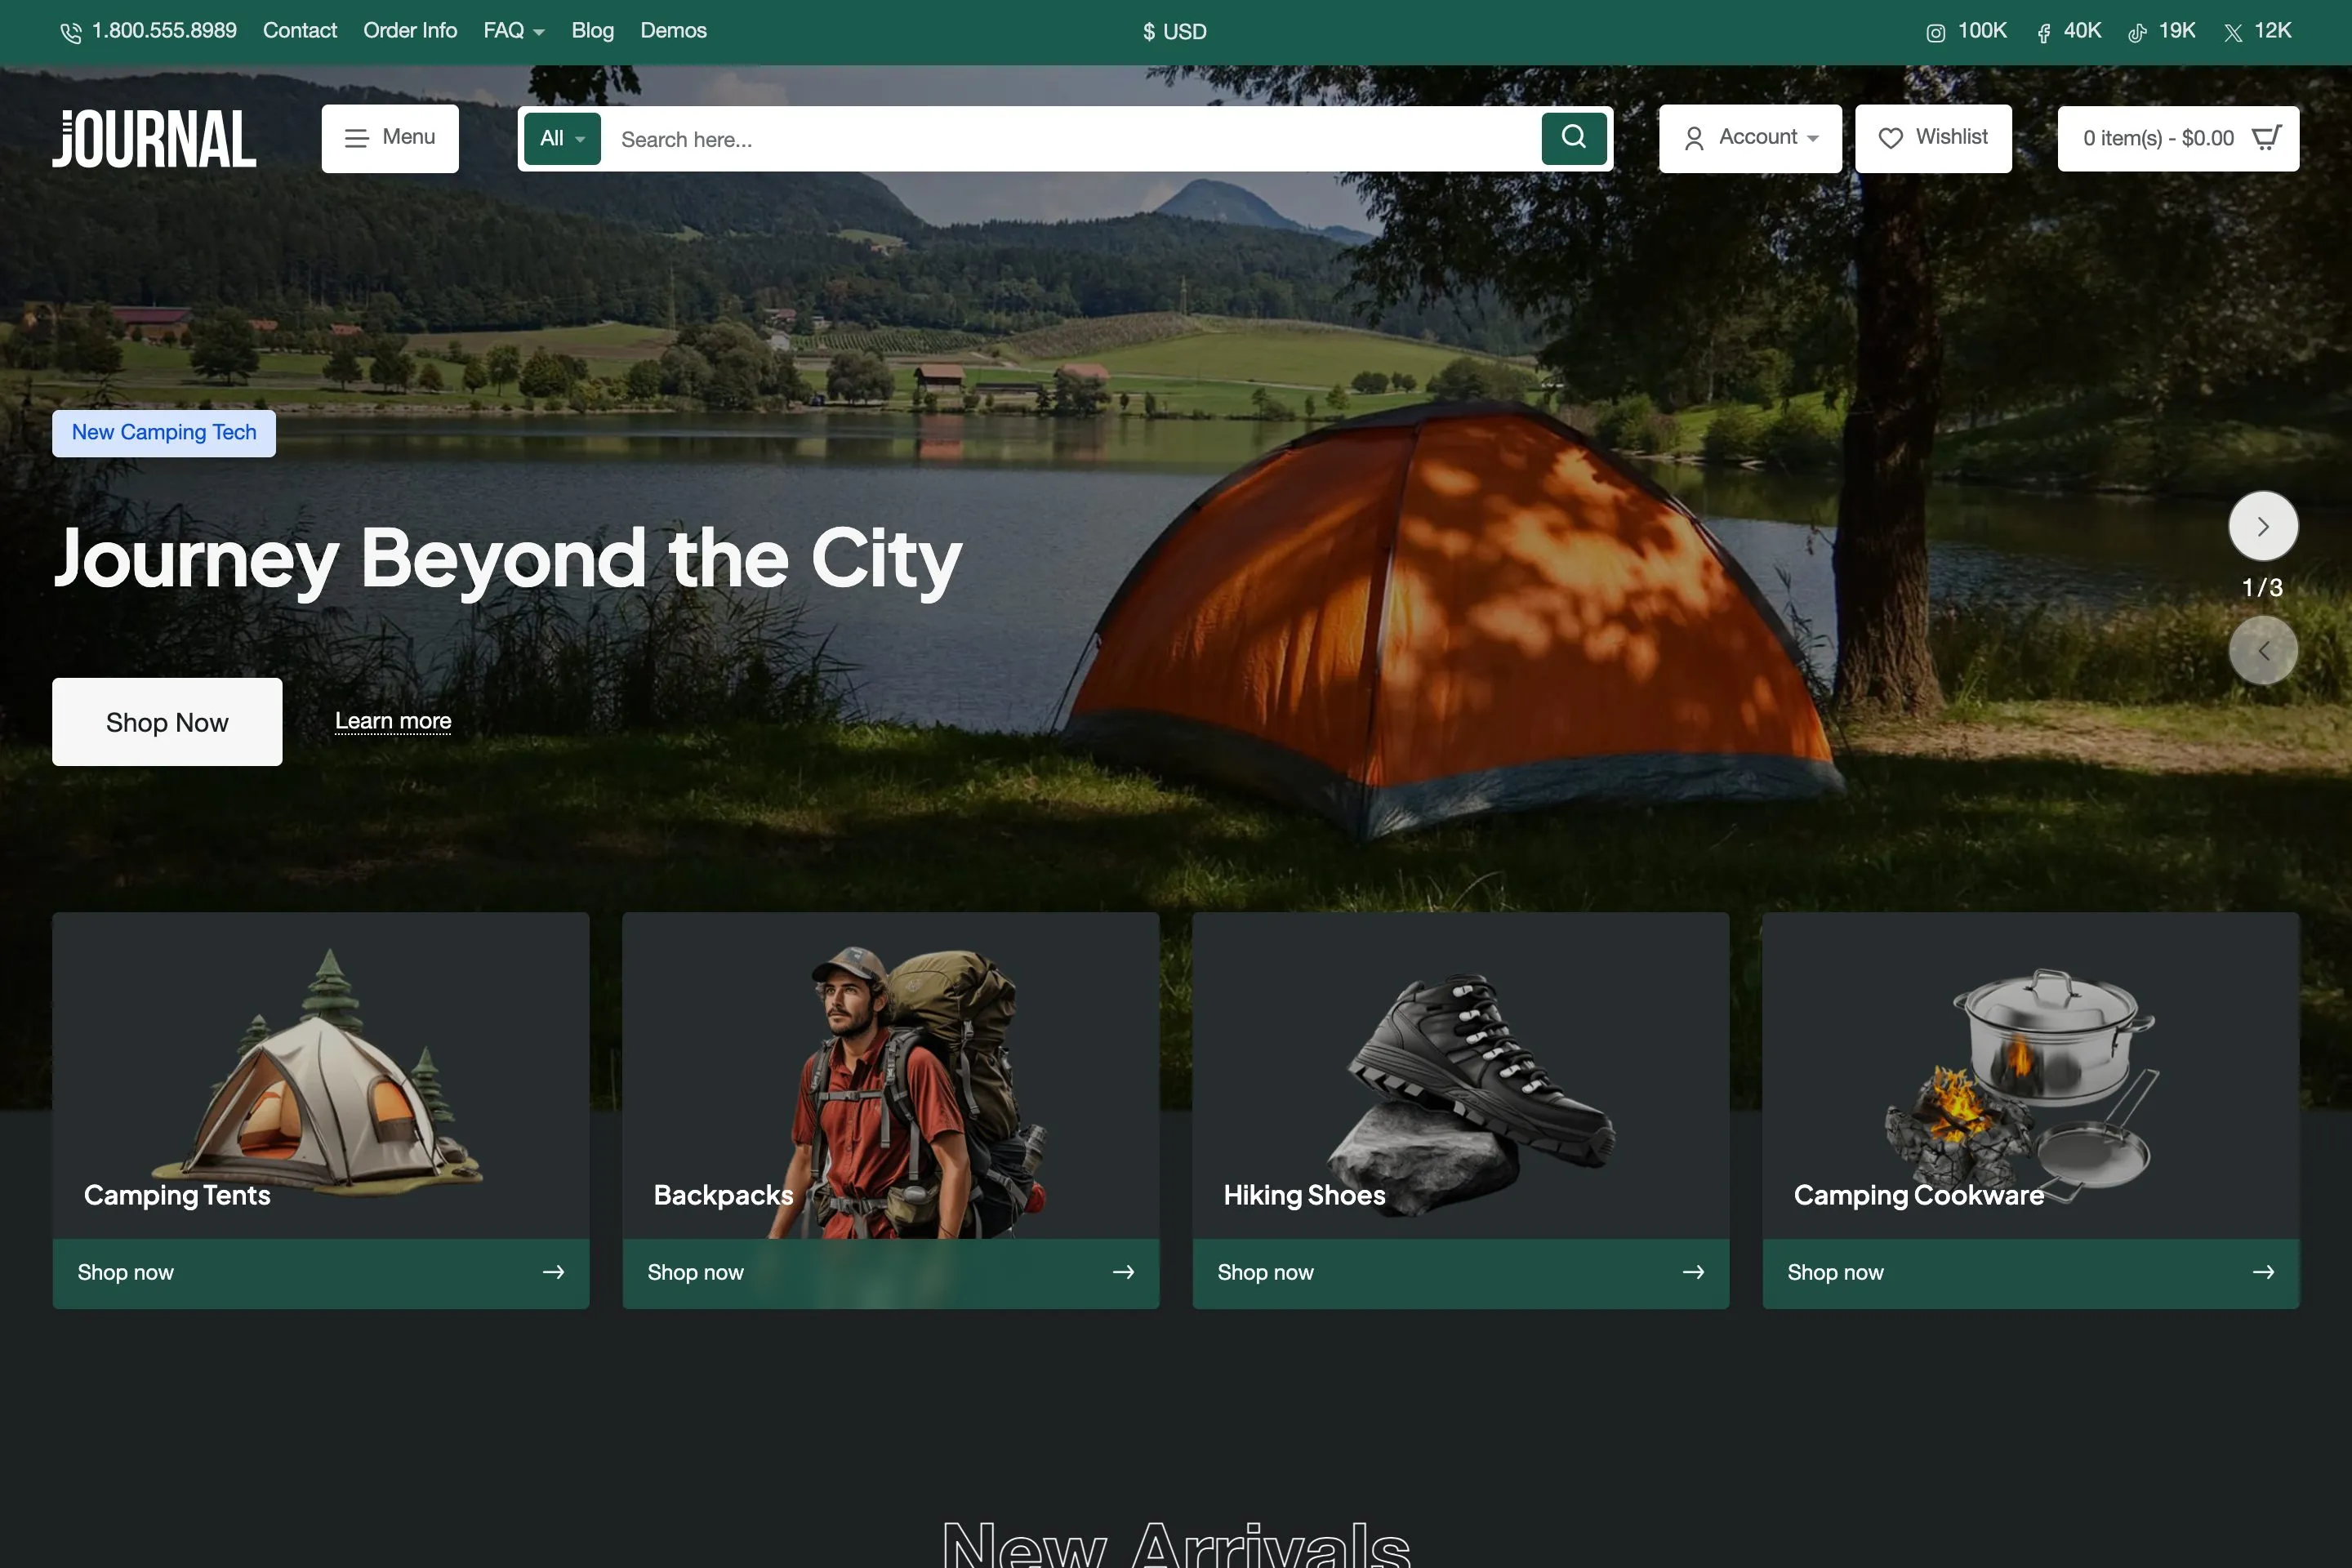Viewport: 2352px width, 1568px height.
Task: Expand the Account dropdown
Action: coord(1750,138)
